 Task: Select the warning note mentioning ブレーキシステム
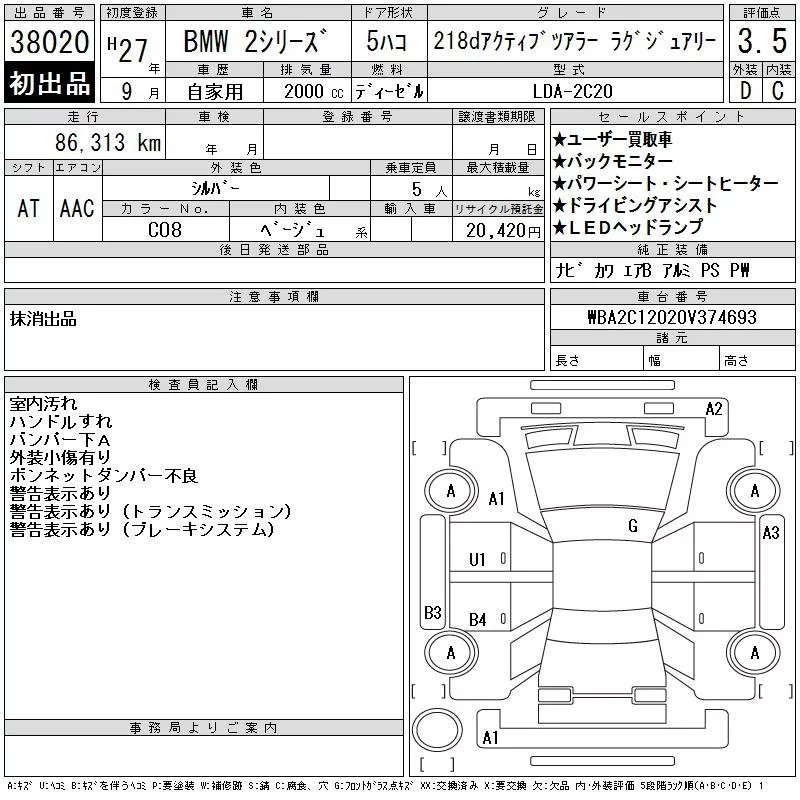142,530
